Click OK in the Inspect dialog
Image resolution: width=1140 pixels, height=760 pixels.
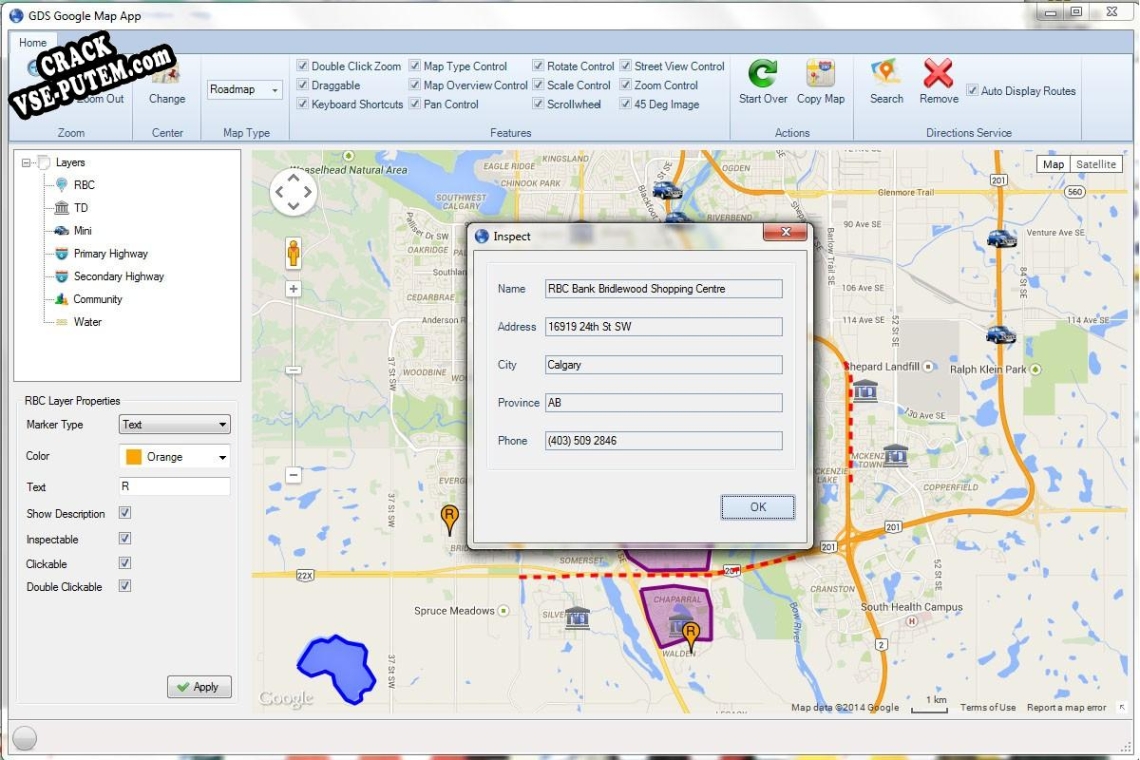click(757, 507)
